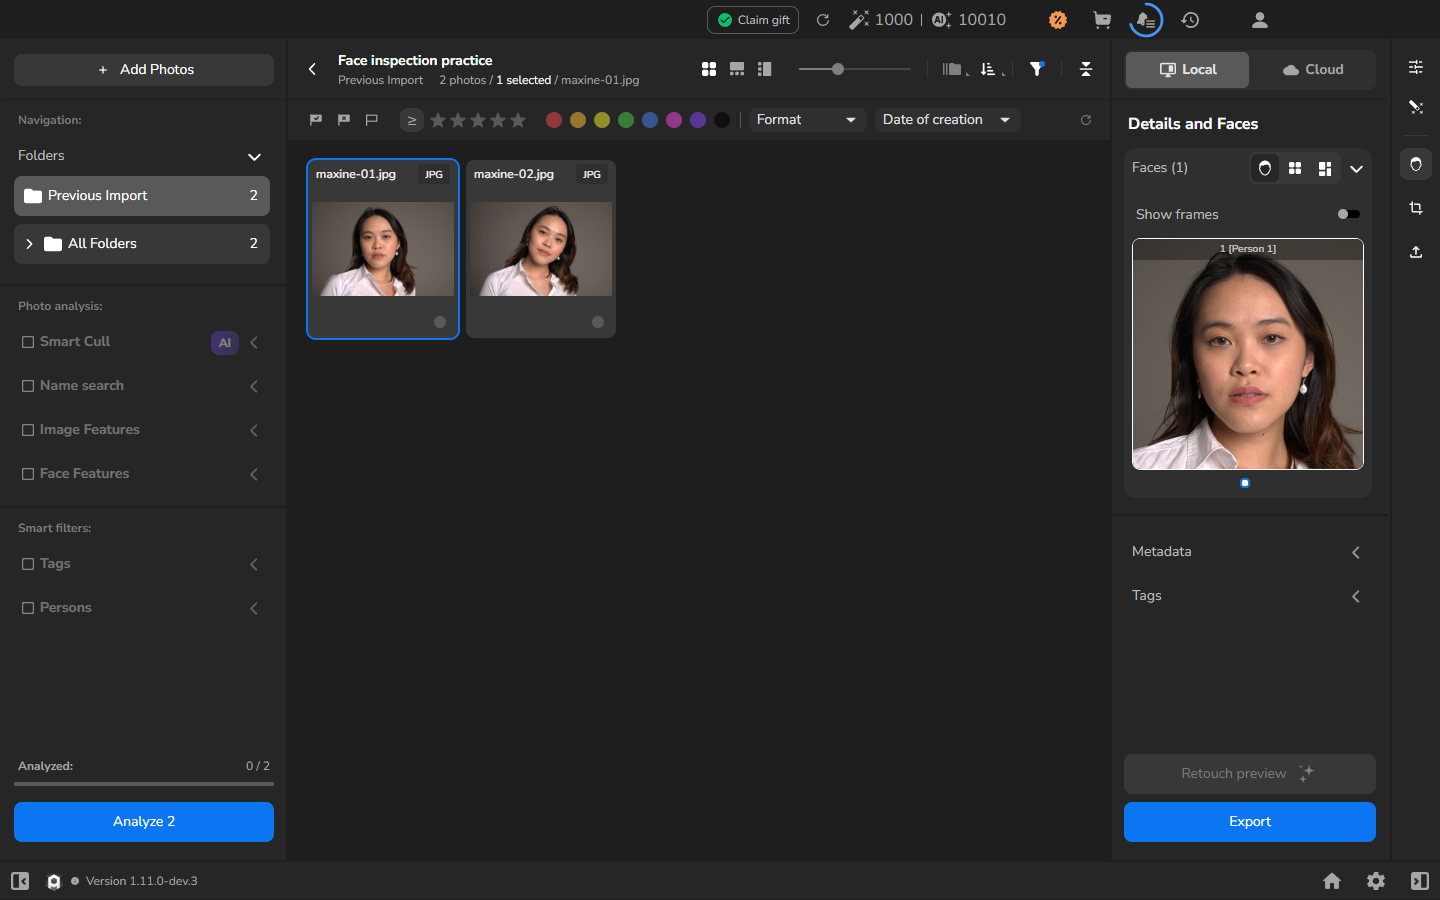The width and height of the screenshot is (1440, 900).
Task: Select the crop tool in right sidebar
Action: pyautogui.click(x=1416, y=208)
